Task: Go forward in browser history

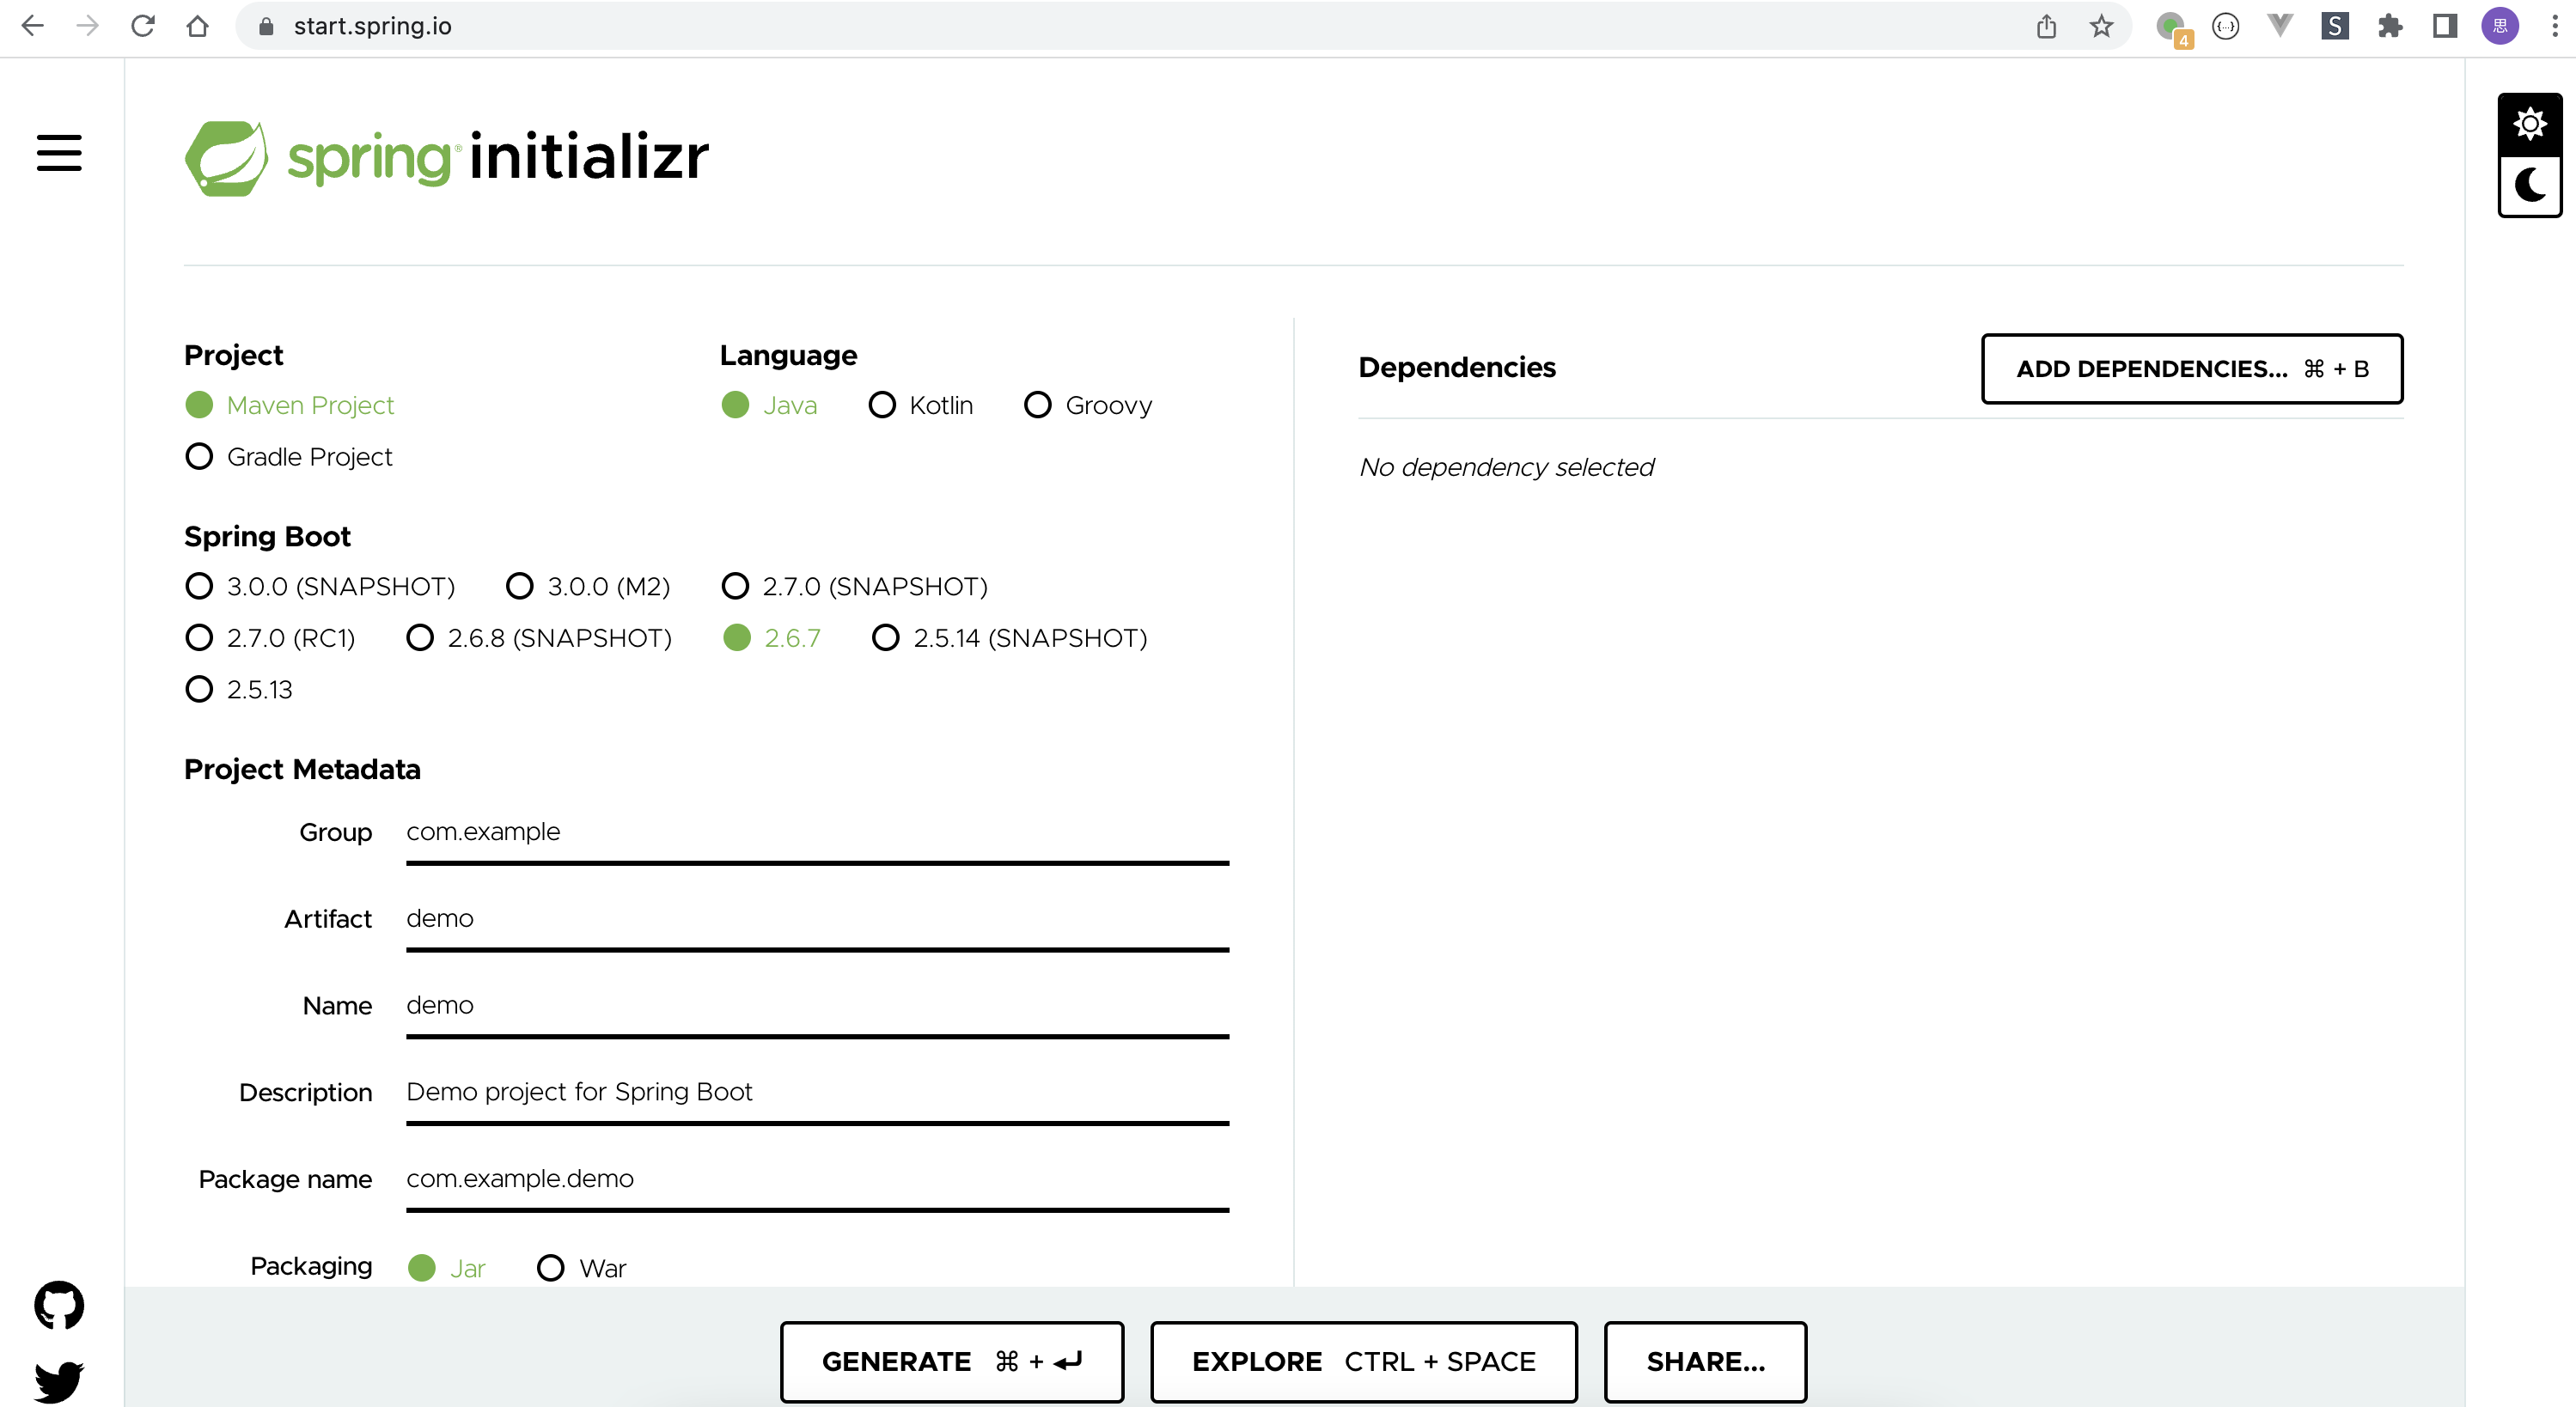Action: [x=88, y=26]
